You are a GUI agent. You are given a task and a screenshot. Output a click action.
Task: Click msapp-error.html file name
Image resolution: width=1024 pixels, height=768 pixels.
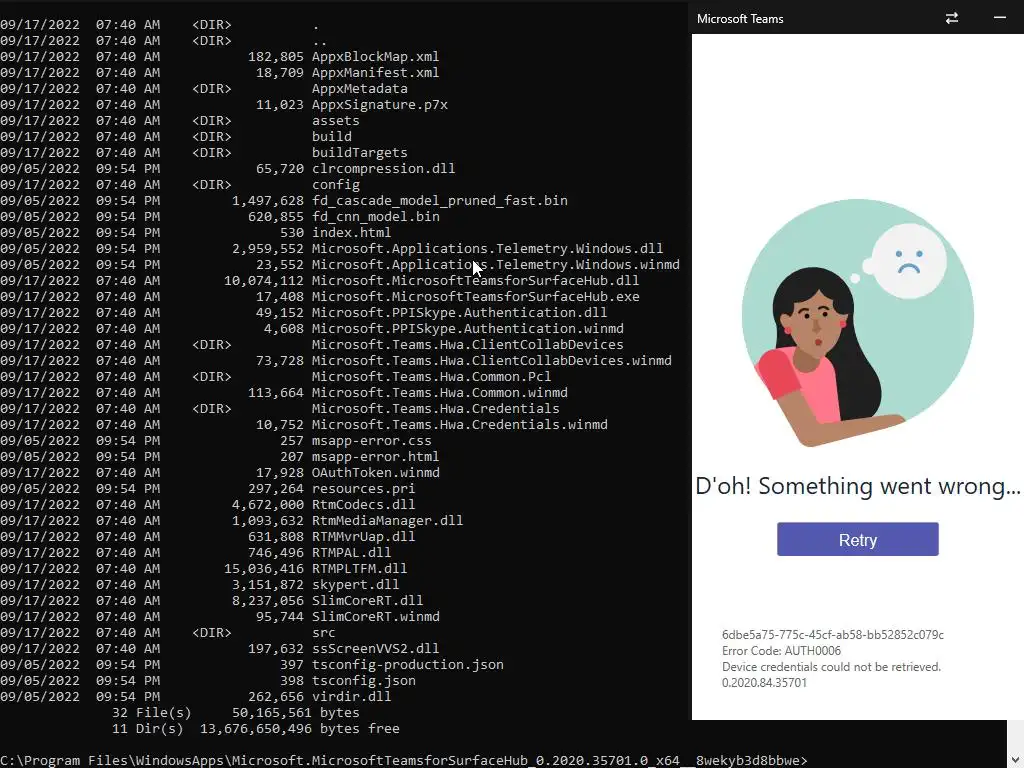click(376, 456)
